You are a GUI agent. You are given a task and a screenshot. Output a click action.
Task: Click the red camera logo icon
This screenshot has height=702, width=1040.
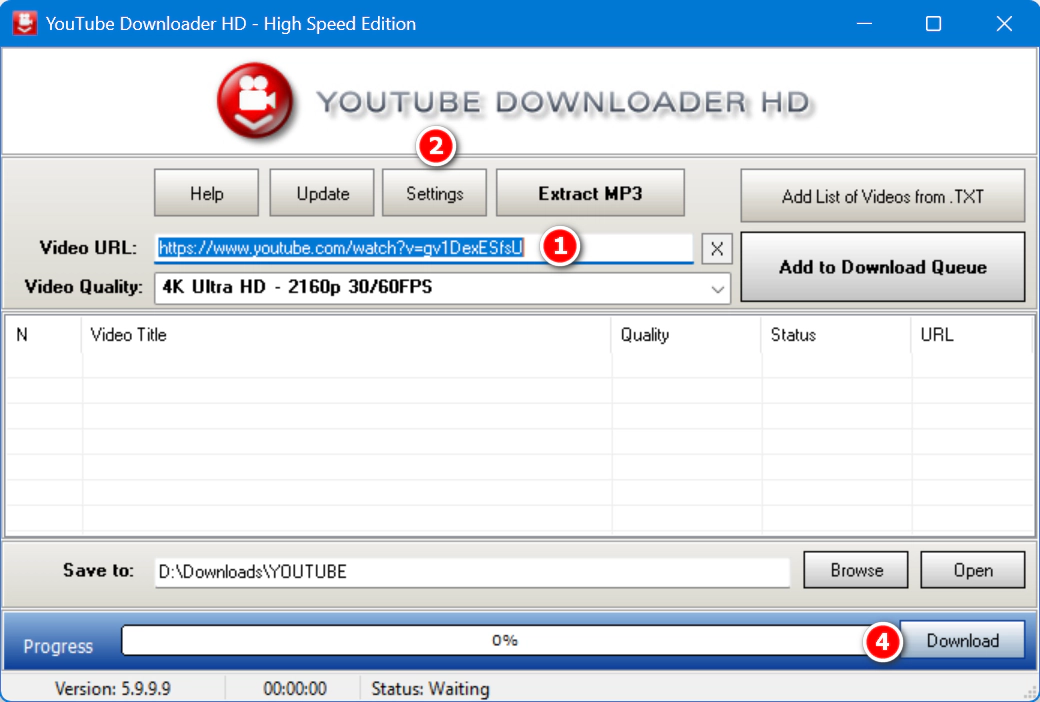(255, 101)
